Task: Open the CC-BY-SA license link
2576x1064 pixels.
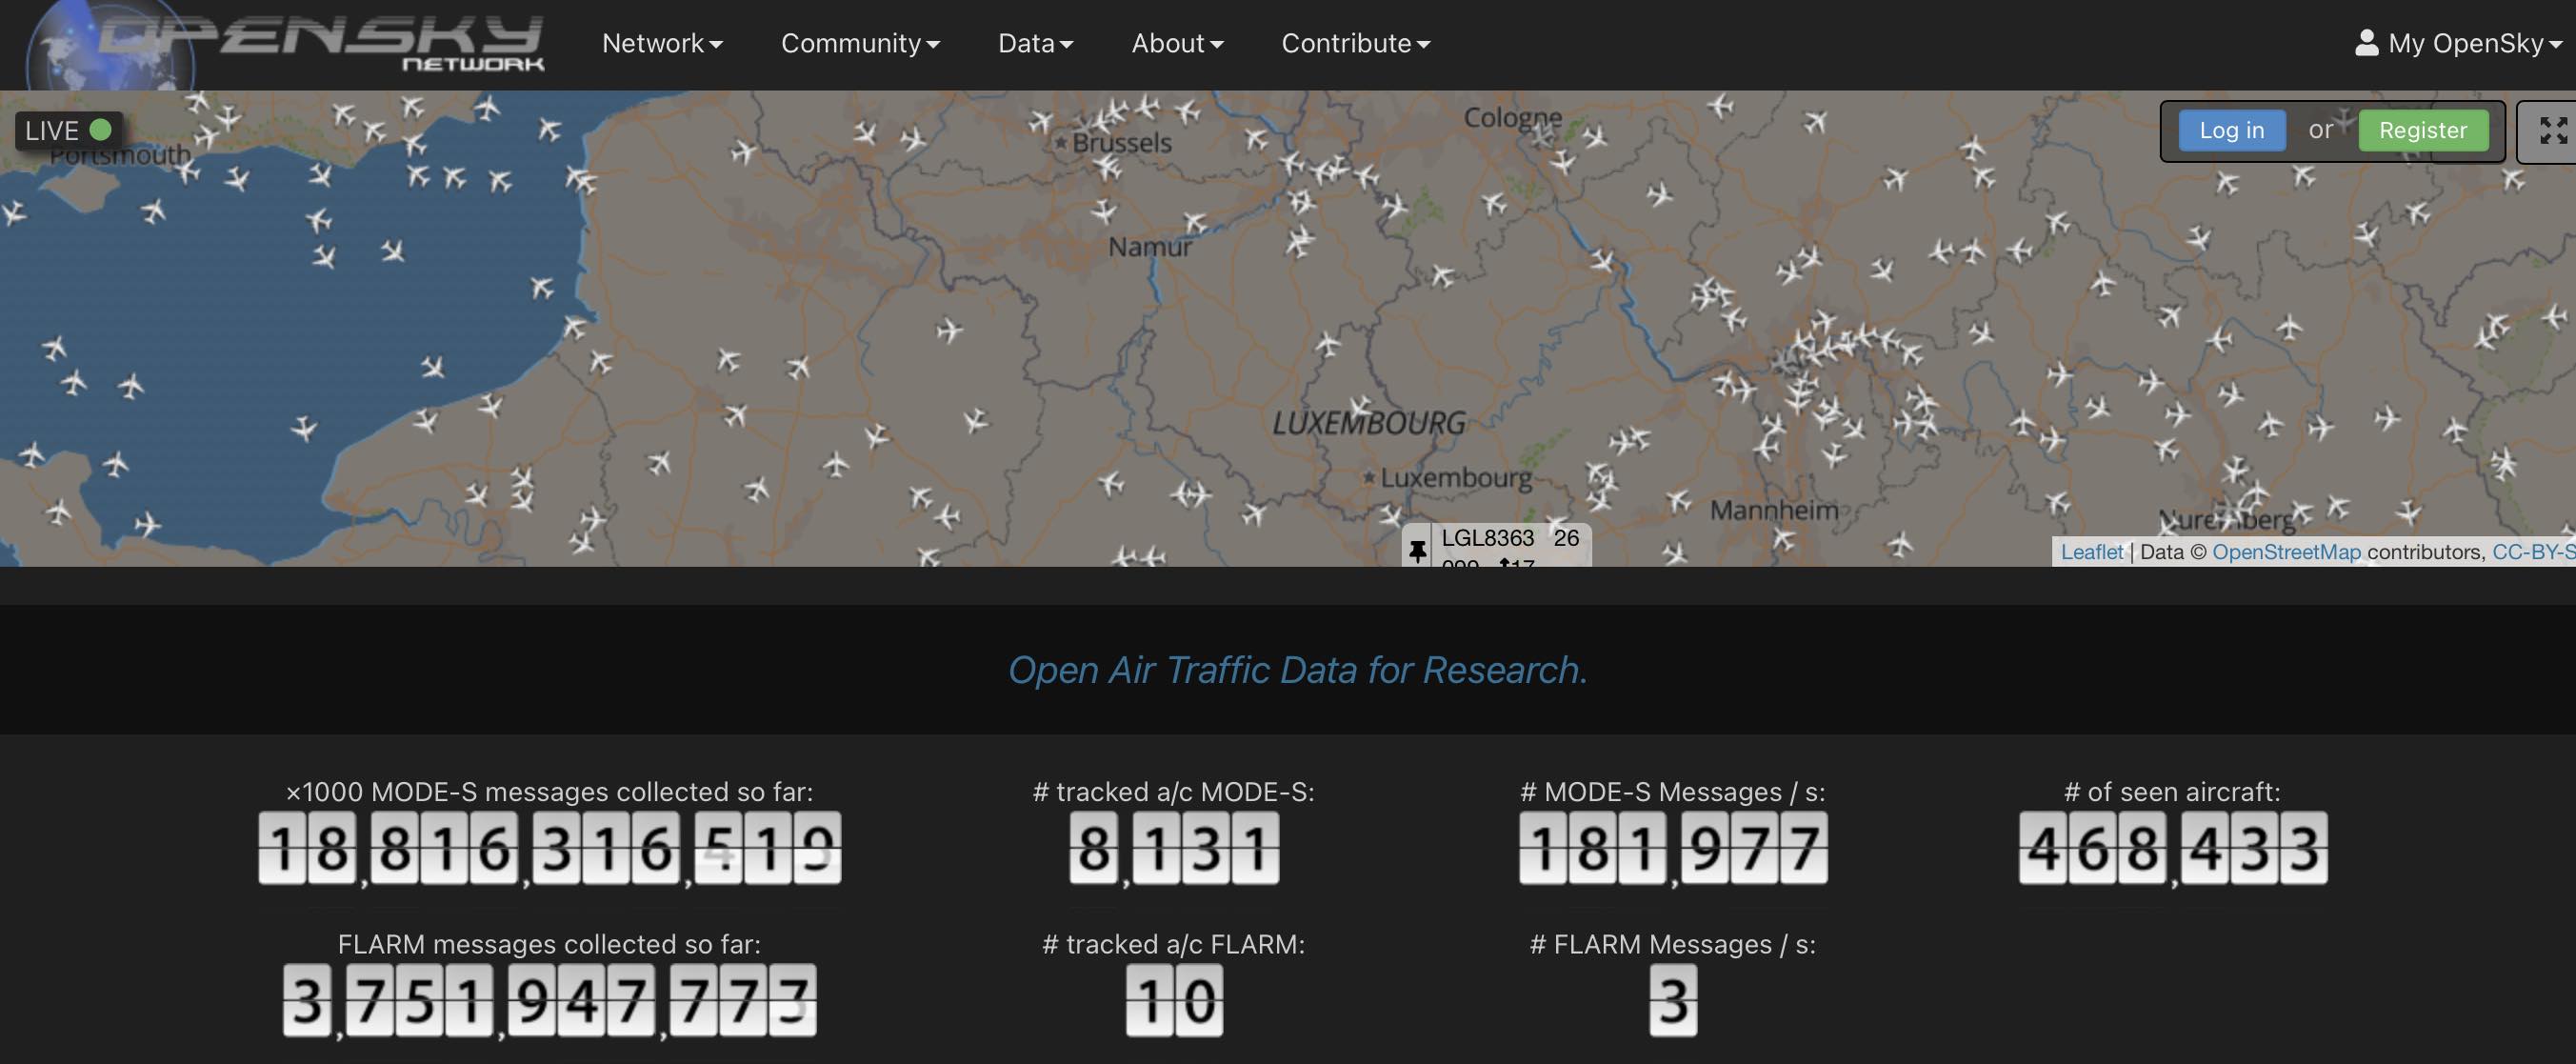Action: 2533,552
